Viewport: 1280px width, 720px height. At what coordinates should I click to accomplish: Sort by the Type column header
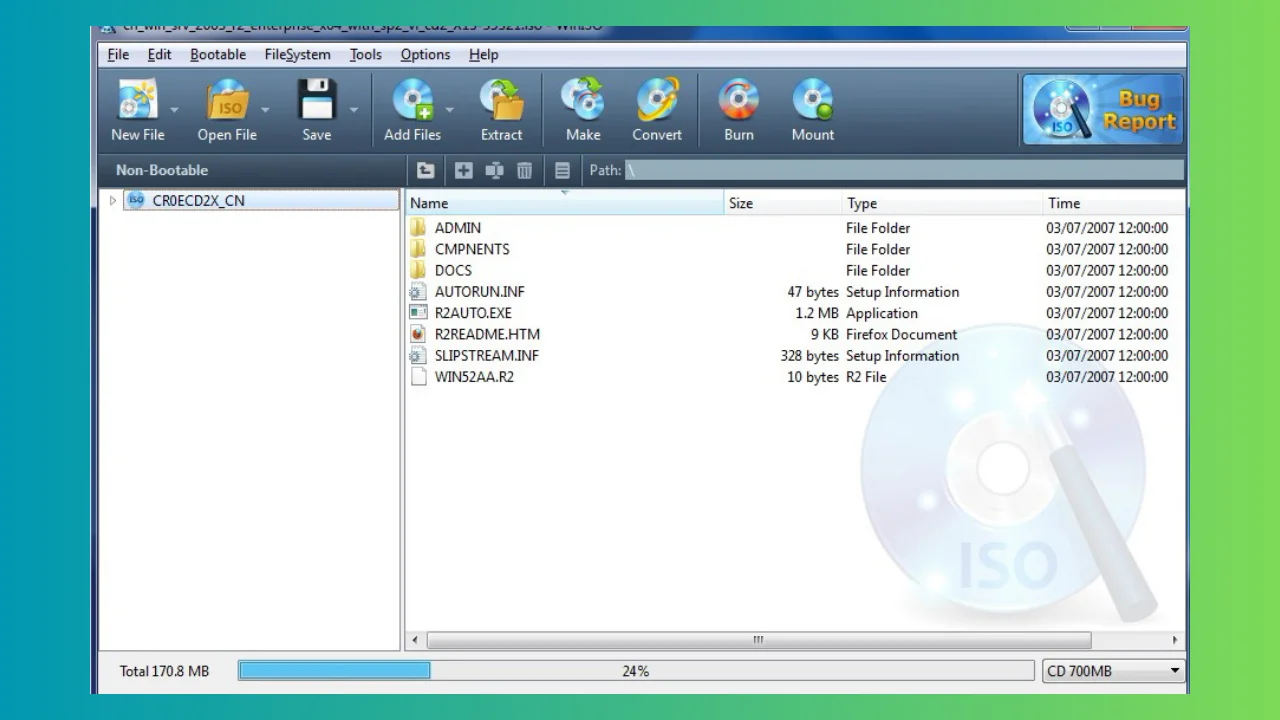click(942, 203)
